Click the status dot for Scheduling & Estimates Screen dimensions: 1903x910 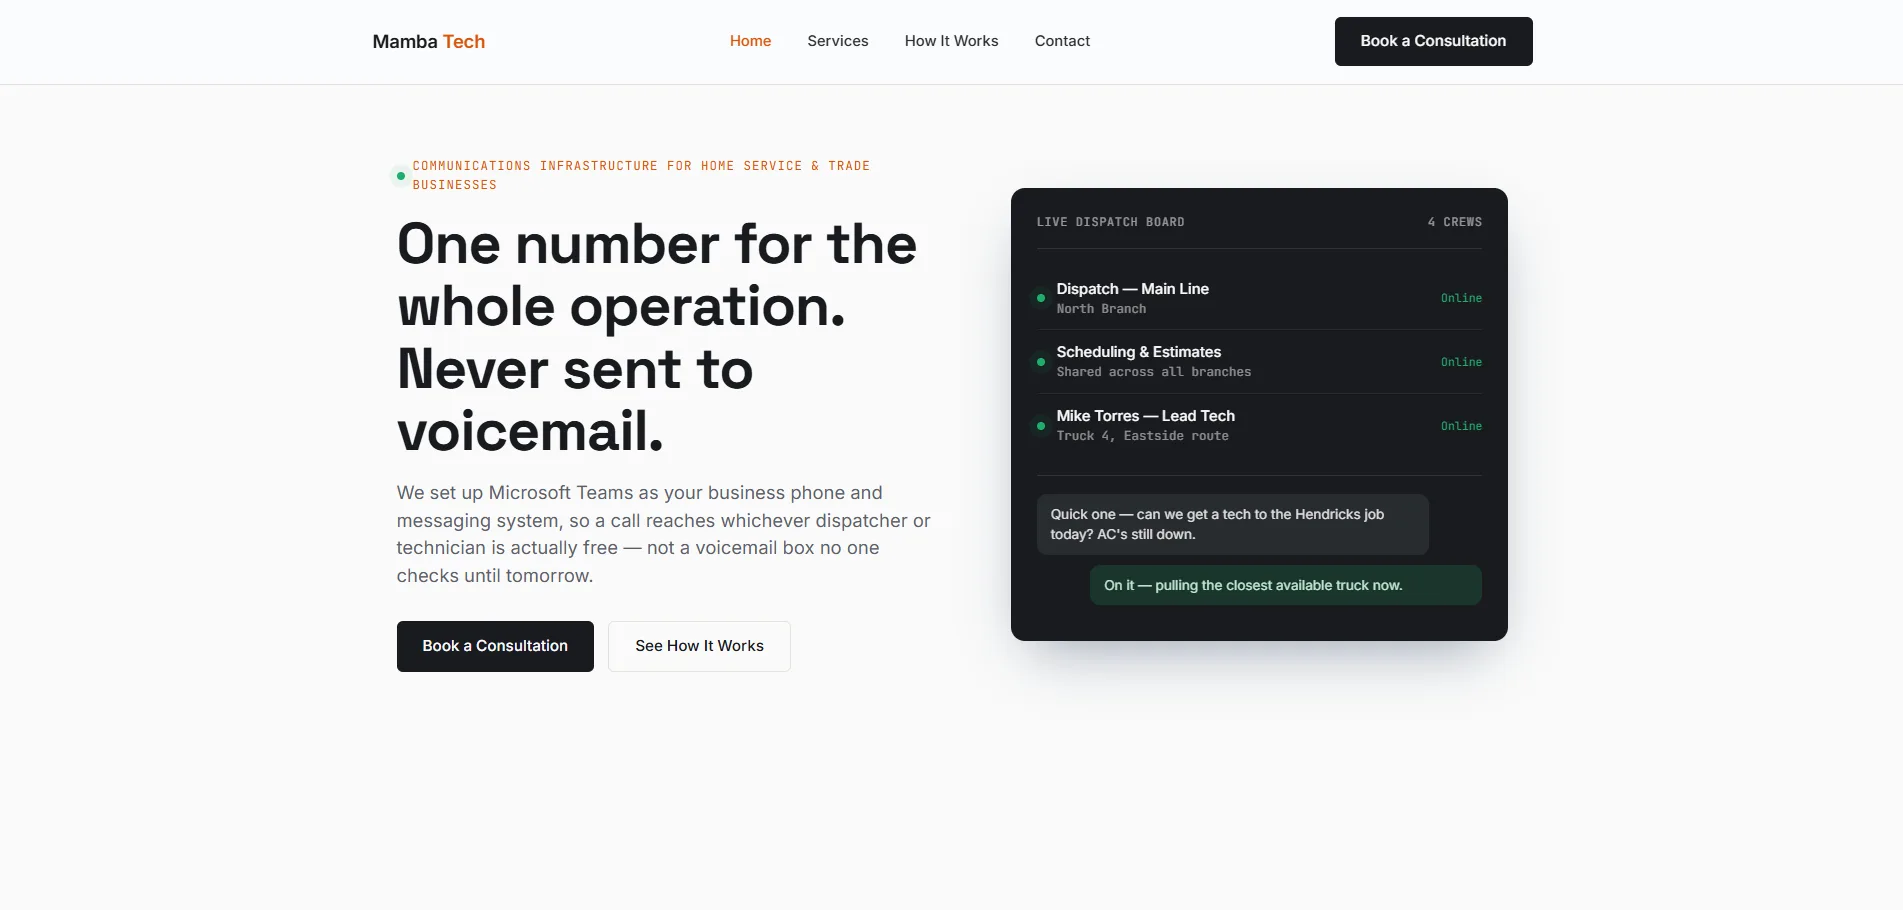[x=1041, y=362]
